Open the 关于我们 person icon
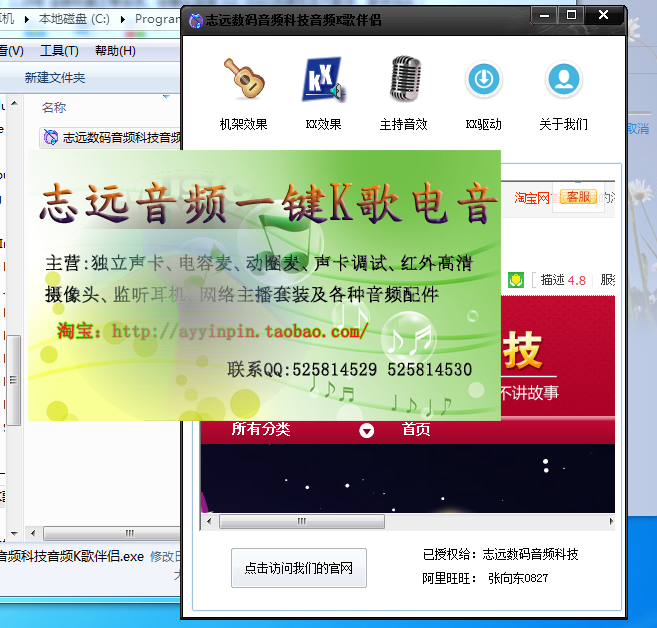 pyautogui.click(x=564, y=79)
